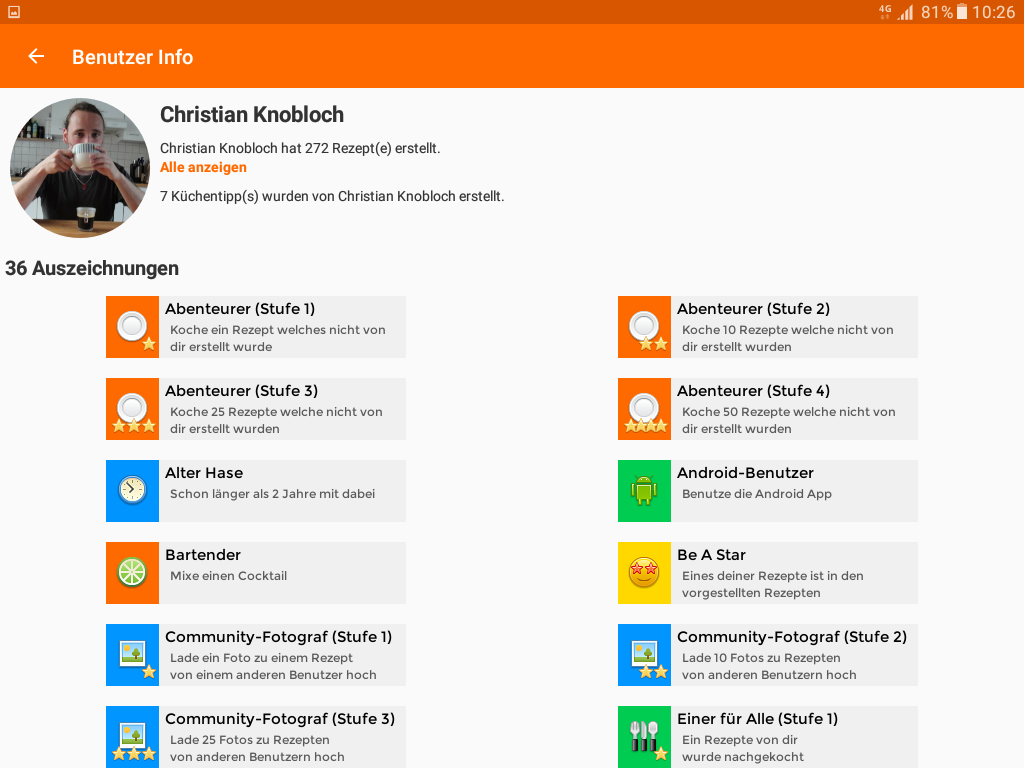
Task: Tap the 10:26 clock in status bar
Action: (993, 12)
